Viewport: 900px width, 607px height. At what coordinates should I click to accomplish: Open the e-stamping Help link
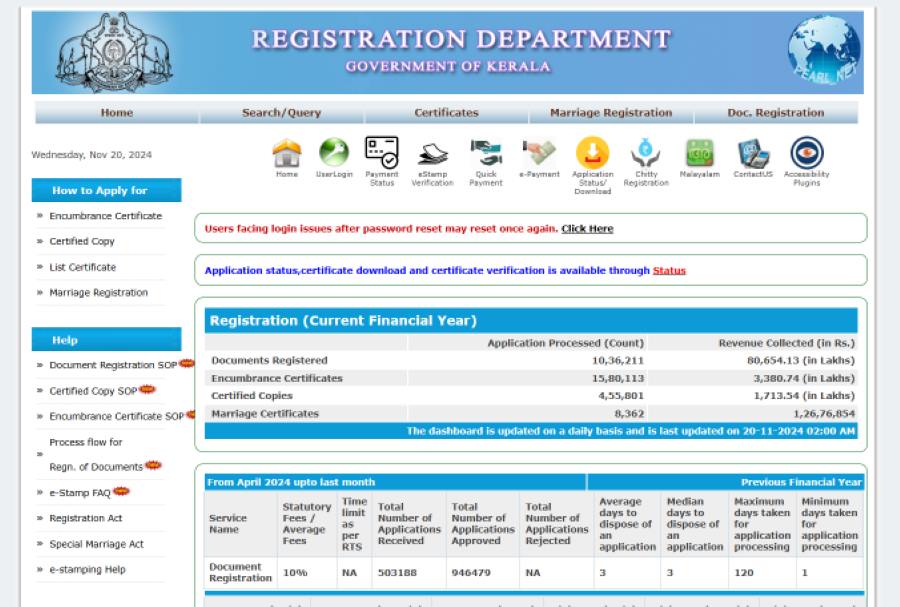pos(87,569)
